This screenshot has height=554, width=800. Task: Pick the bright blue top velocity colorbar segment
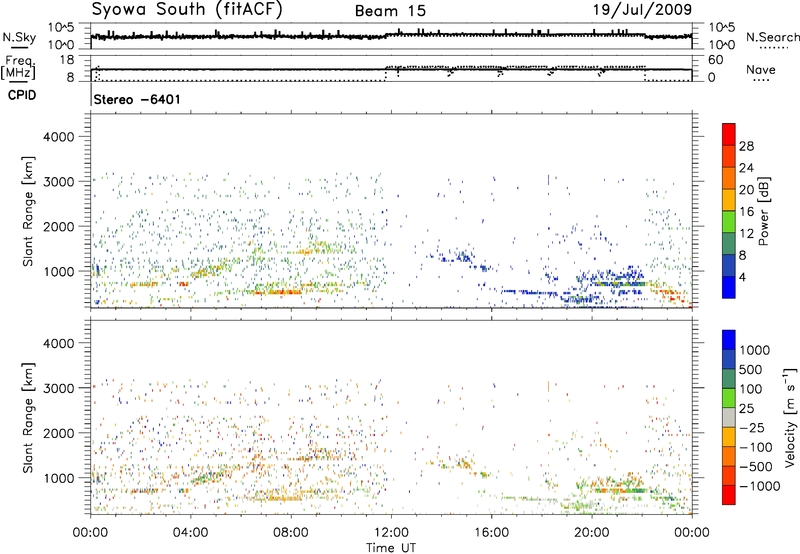[729, 340]
